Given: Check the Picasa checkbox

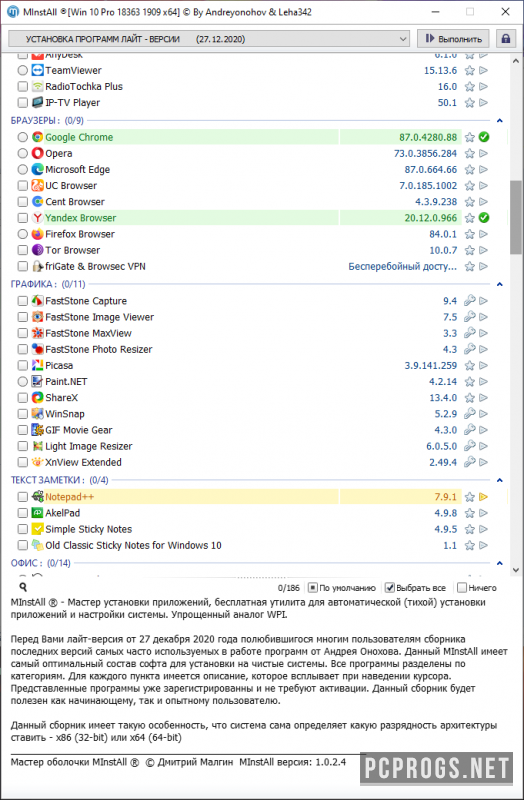Looking at the screenshot, I should pos(22,365).
